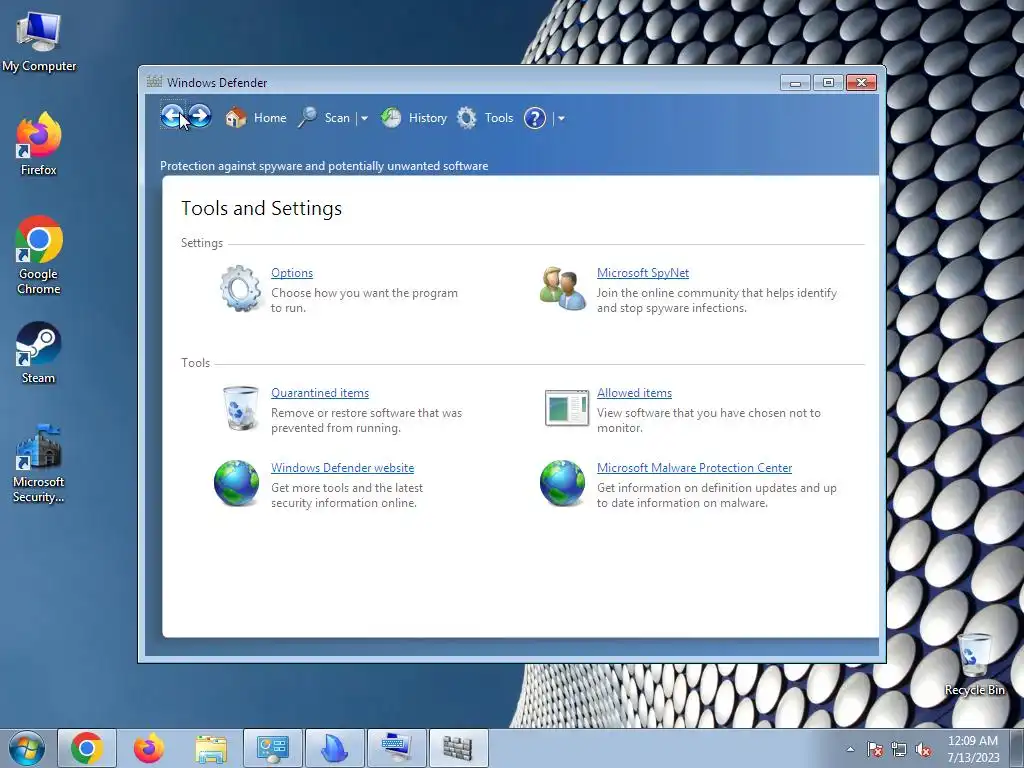This screenshot has width=1024, height=768.
Task: Open the Action Center flag tray icon
Action: point(875,749)
